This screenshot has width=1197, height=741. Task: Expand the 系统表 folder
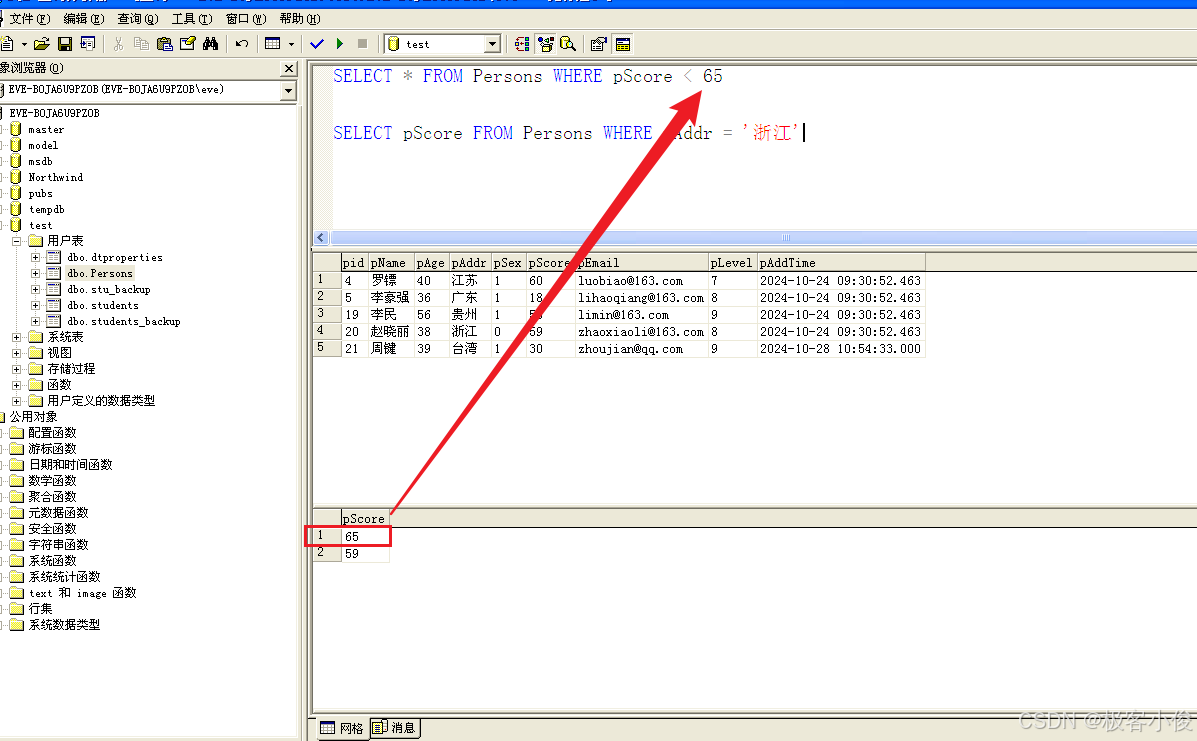[16, 337]
